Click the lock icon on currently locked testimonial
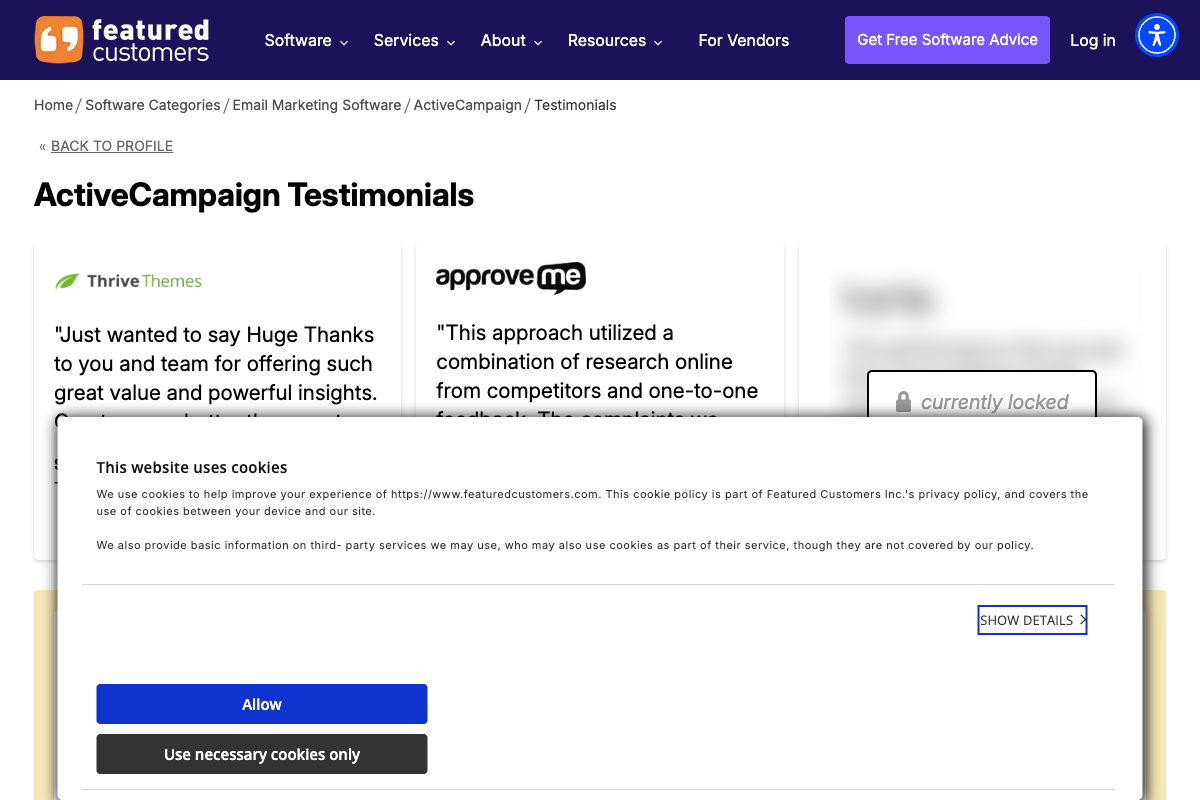 (x=903, y=401)
